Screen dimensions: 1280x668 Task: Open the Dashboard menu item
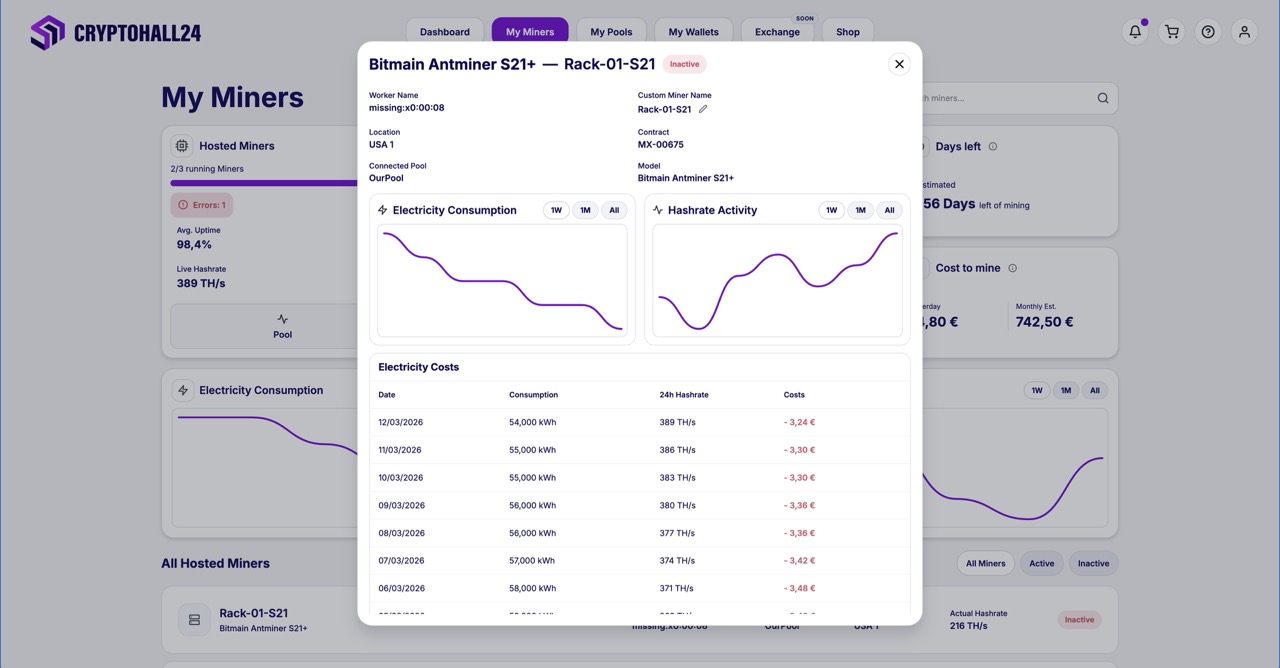pos(444,31)
